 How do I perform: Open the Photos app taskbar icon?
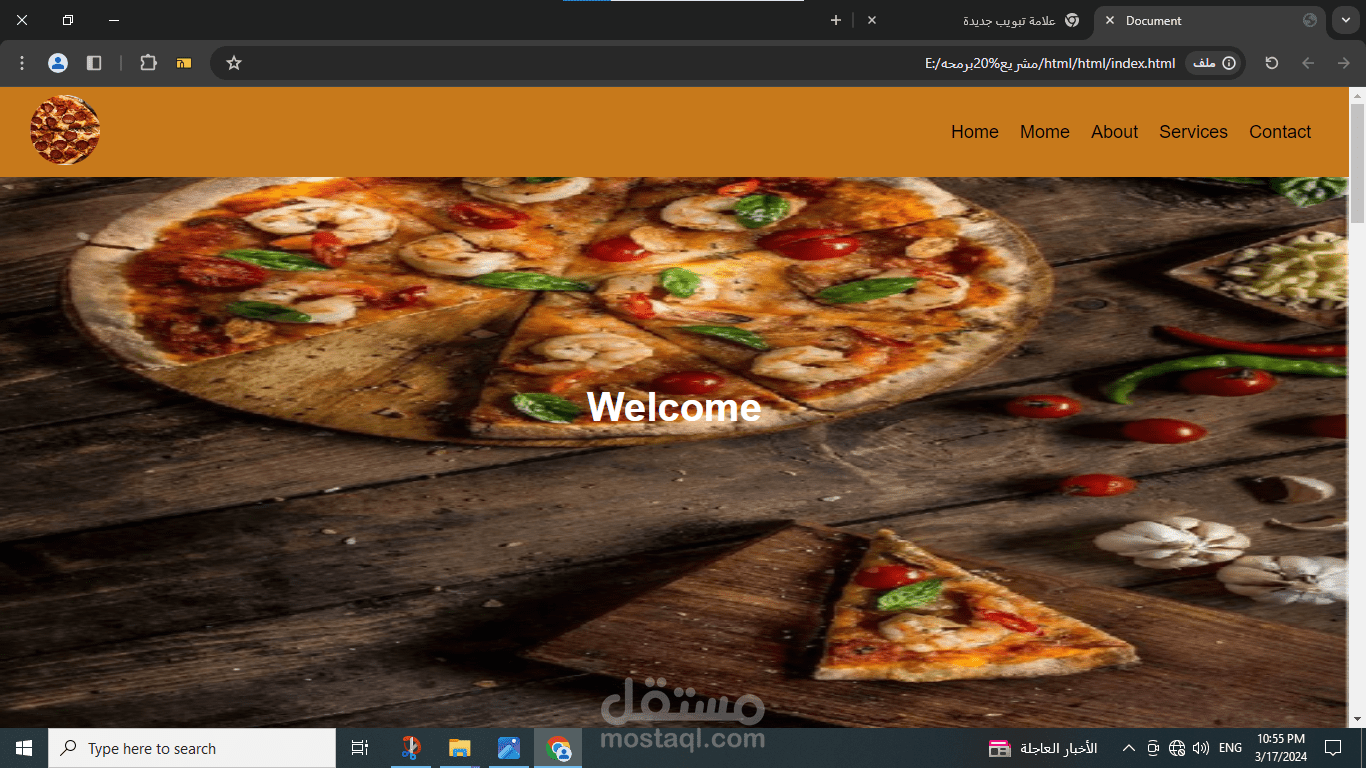tap(509, 748)
